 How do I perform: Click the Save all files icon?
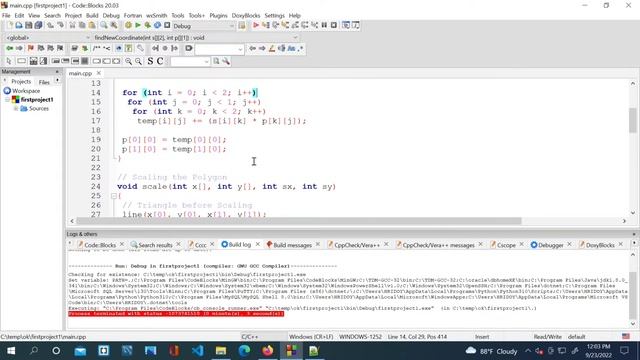click(38, 25)
